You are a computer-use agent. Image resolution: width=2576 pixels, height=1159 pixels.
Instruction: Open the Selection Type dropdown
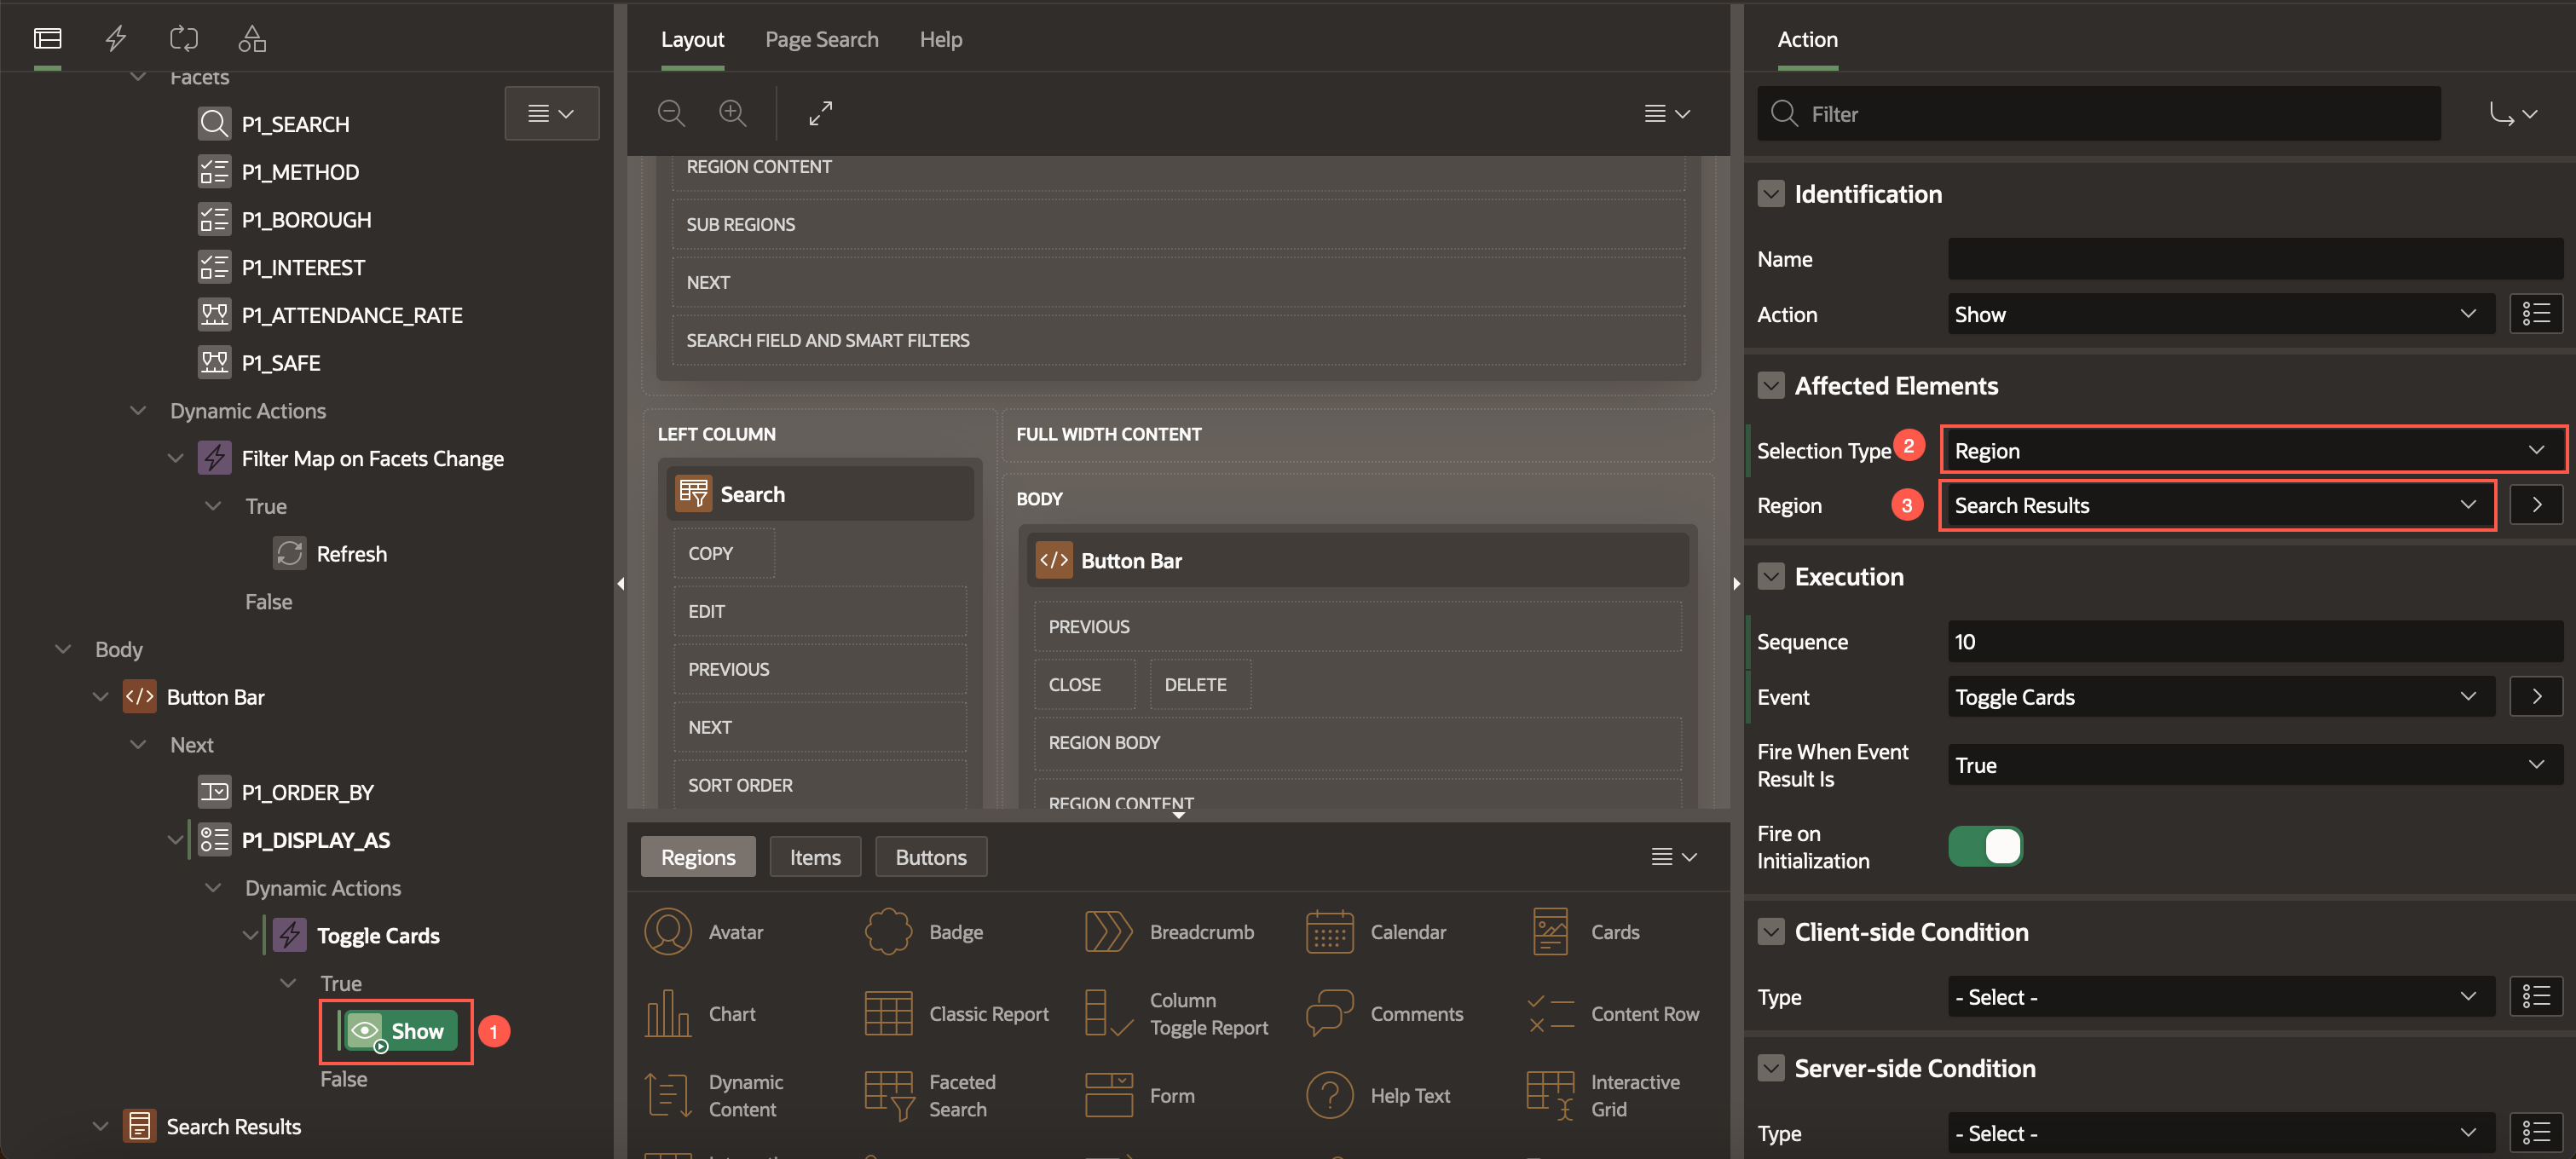(x=2252, y=450)
